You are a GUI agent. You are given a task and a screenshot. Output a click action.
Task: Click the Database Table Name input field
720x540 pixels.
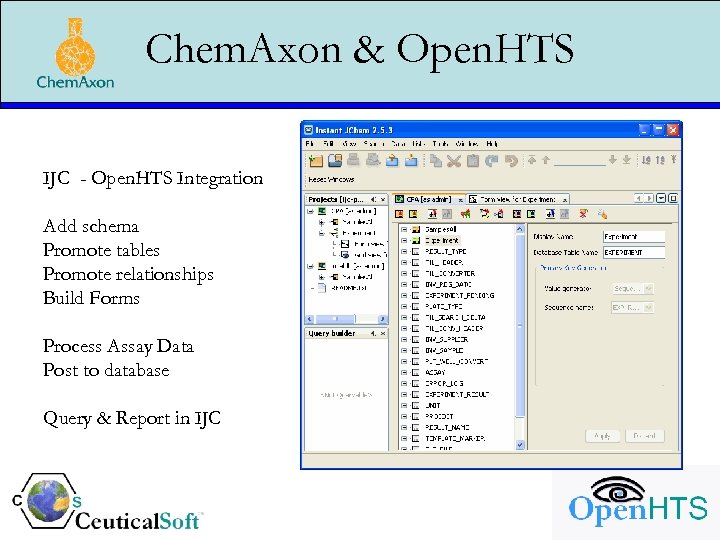634,252
